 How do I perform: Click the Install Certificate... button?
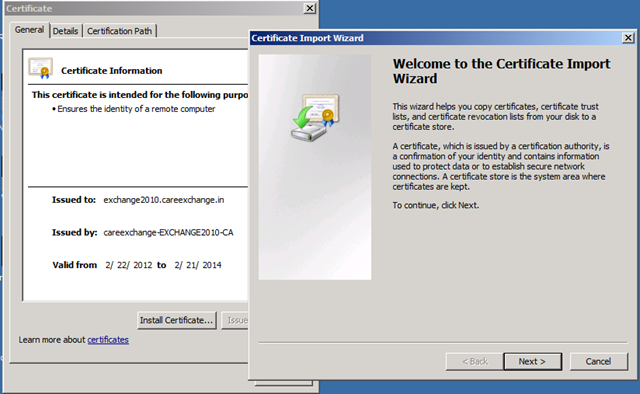point(176,320)
